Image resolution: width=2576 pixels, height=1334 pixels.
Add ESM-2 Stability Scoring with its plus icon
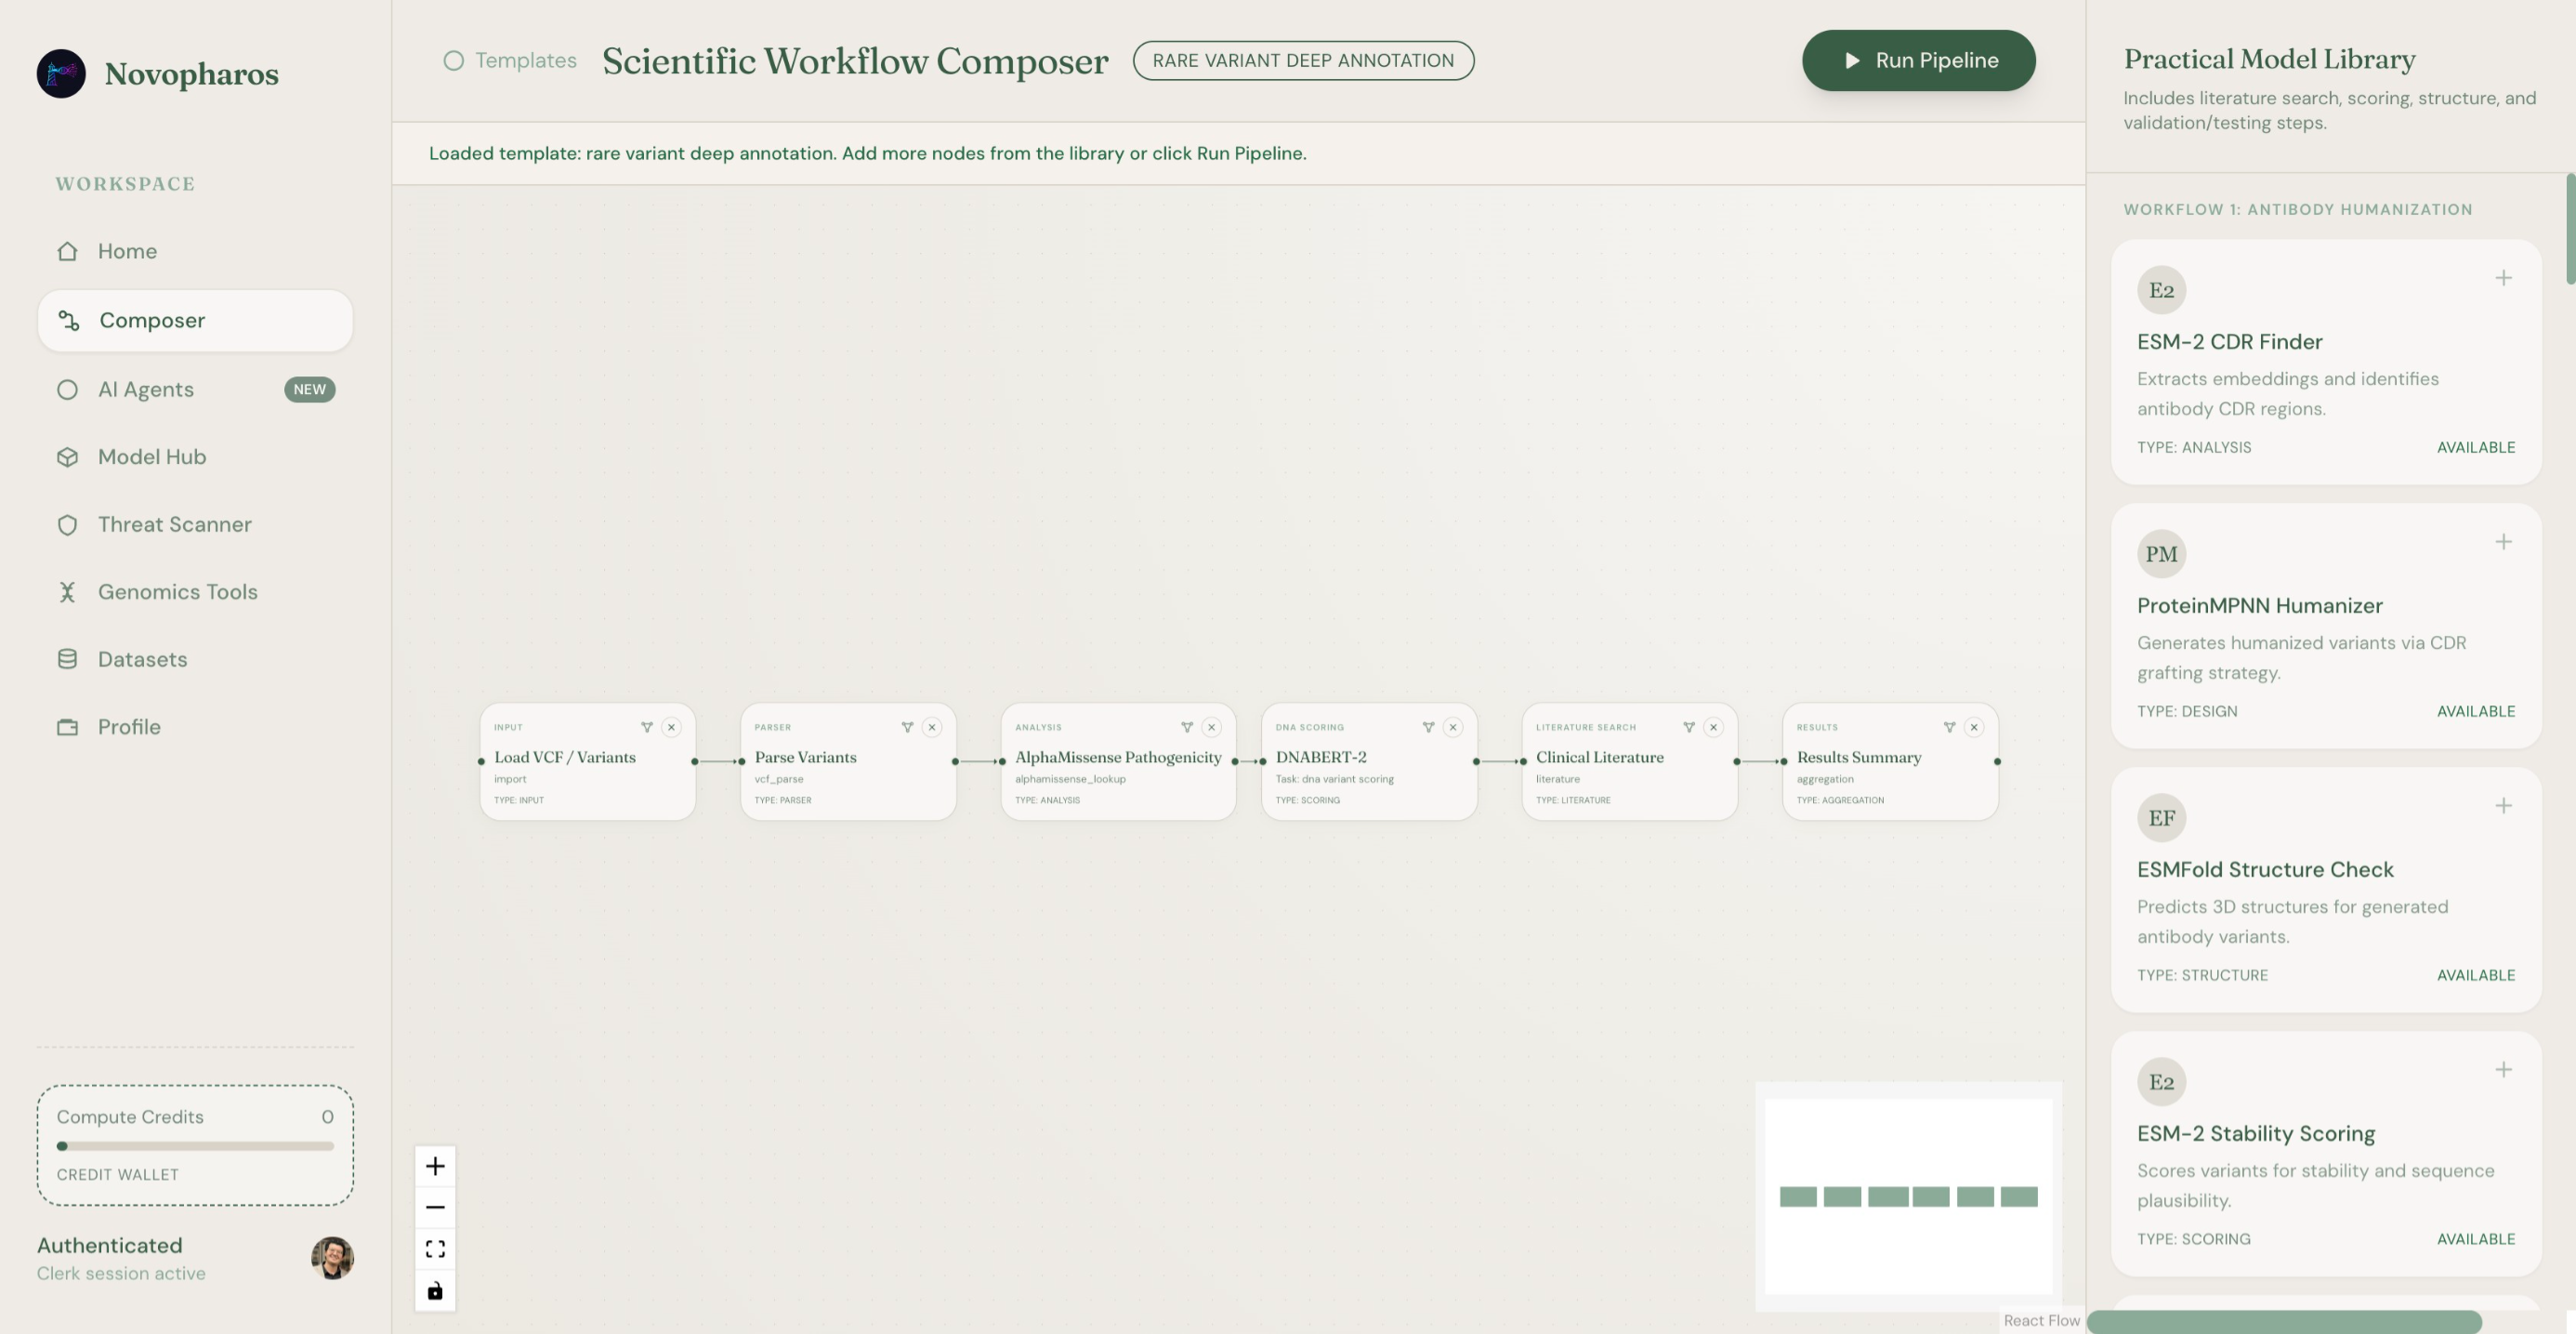(2504, 1068)
